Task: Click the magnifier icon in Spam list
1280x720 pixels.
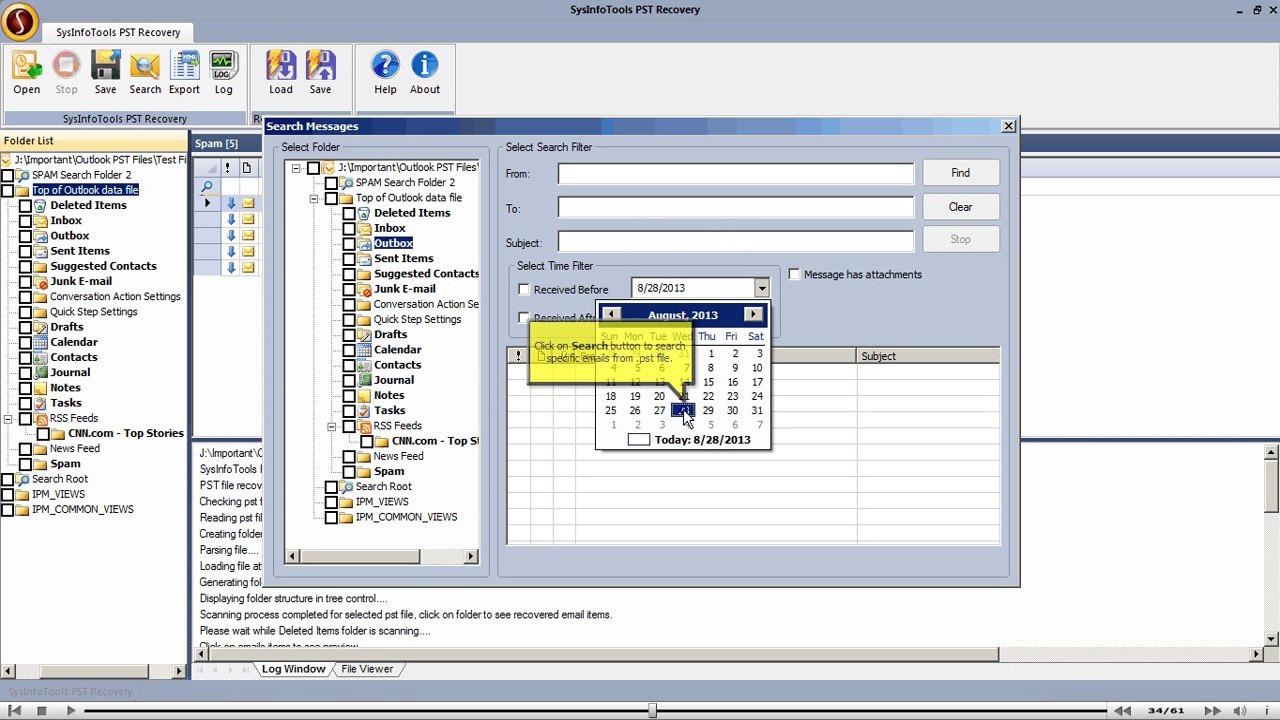Action: point(207,186)
